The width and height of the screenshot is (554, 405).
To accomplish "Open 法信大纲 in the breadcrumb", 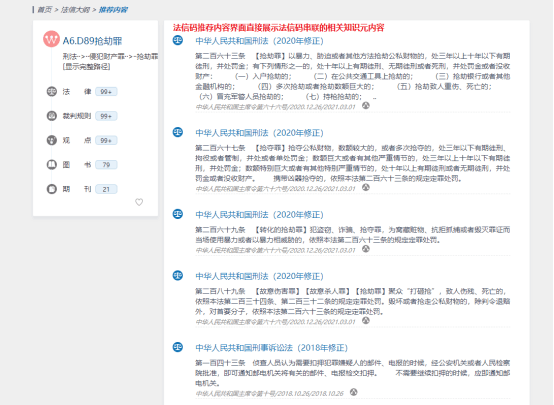I will click(75, 10).
